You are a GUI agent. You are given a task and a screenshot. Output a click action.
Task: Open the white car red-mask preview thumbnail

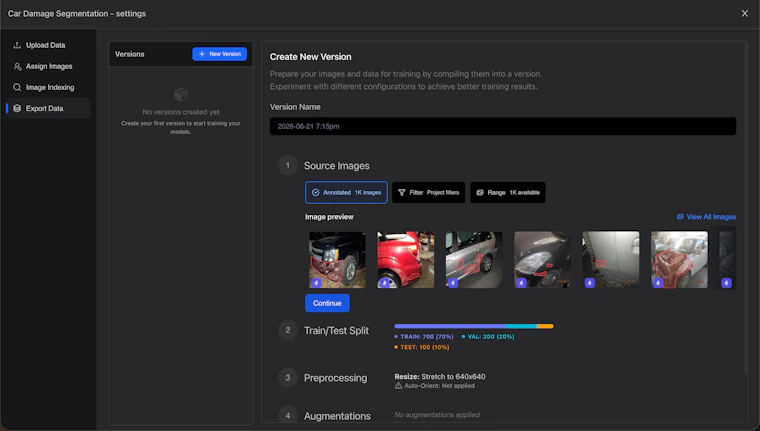(x=679, y=260)
